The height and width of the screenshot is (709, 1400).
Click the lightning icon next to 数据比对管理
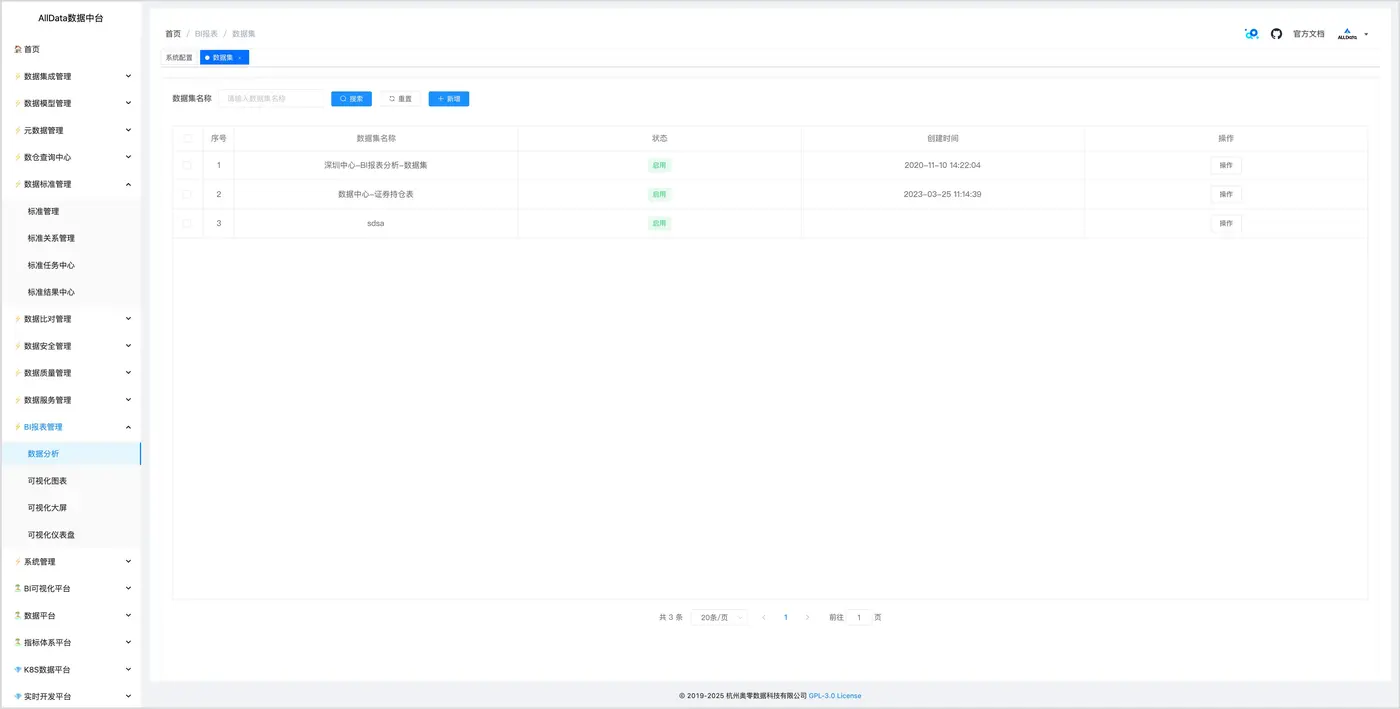18,319
